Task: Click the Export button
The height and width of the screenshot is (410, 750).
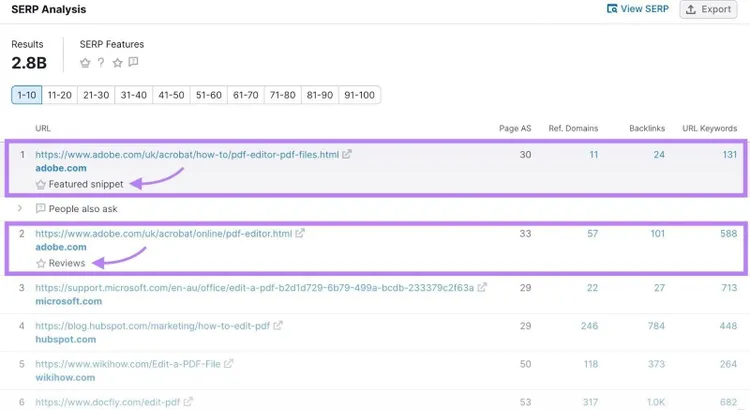Action: tap(708, 9)
